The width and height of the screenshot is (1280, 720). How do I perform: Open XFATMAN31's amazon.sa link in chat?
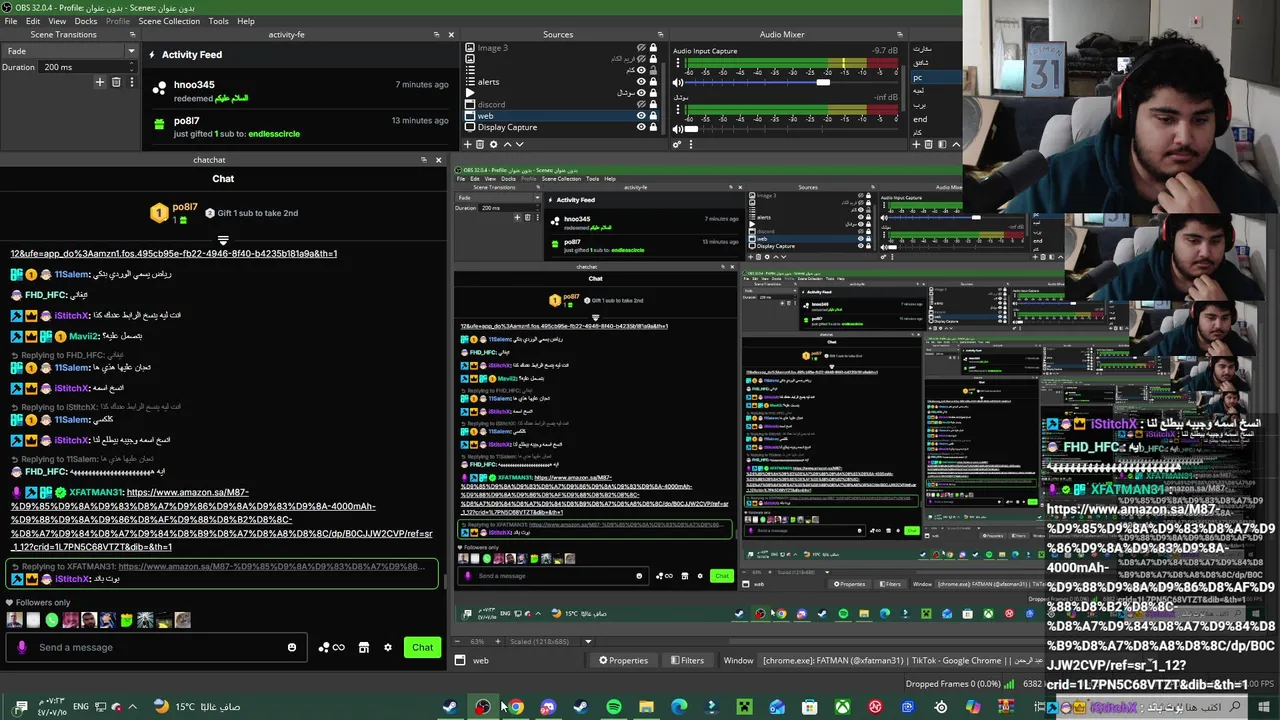click(x=222, y=519)
